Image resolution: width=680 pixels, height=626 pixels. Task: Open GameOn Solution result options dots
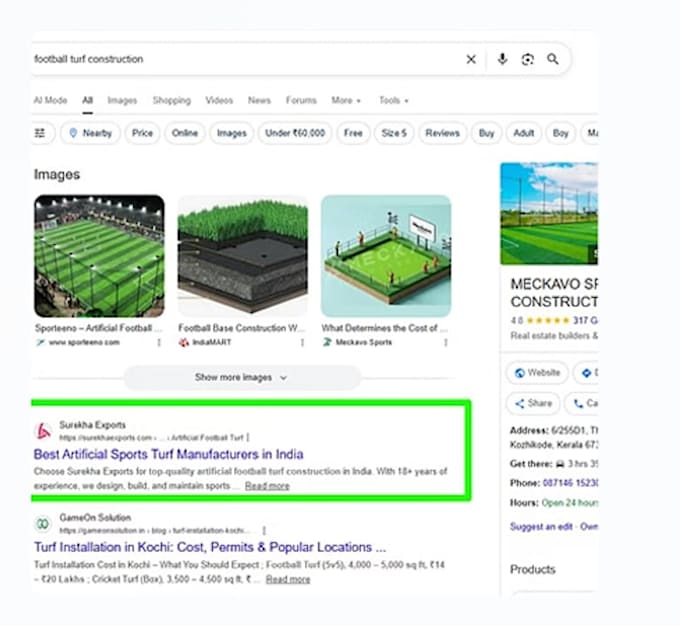click(264, 530)
